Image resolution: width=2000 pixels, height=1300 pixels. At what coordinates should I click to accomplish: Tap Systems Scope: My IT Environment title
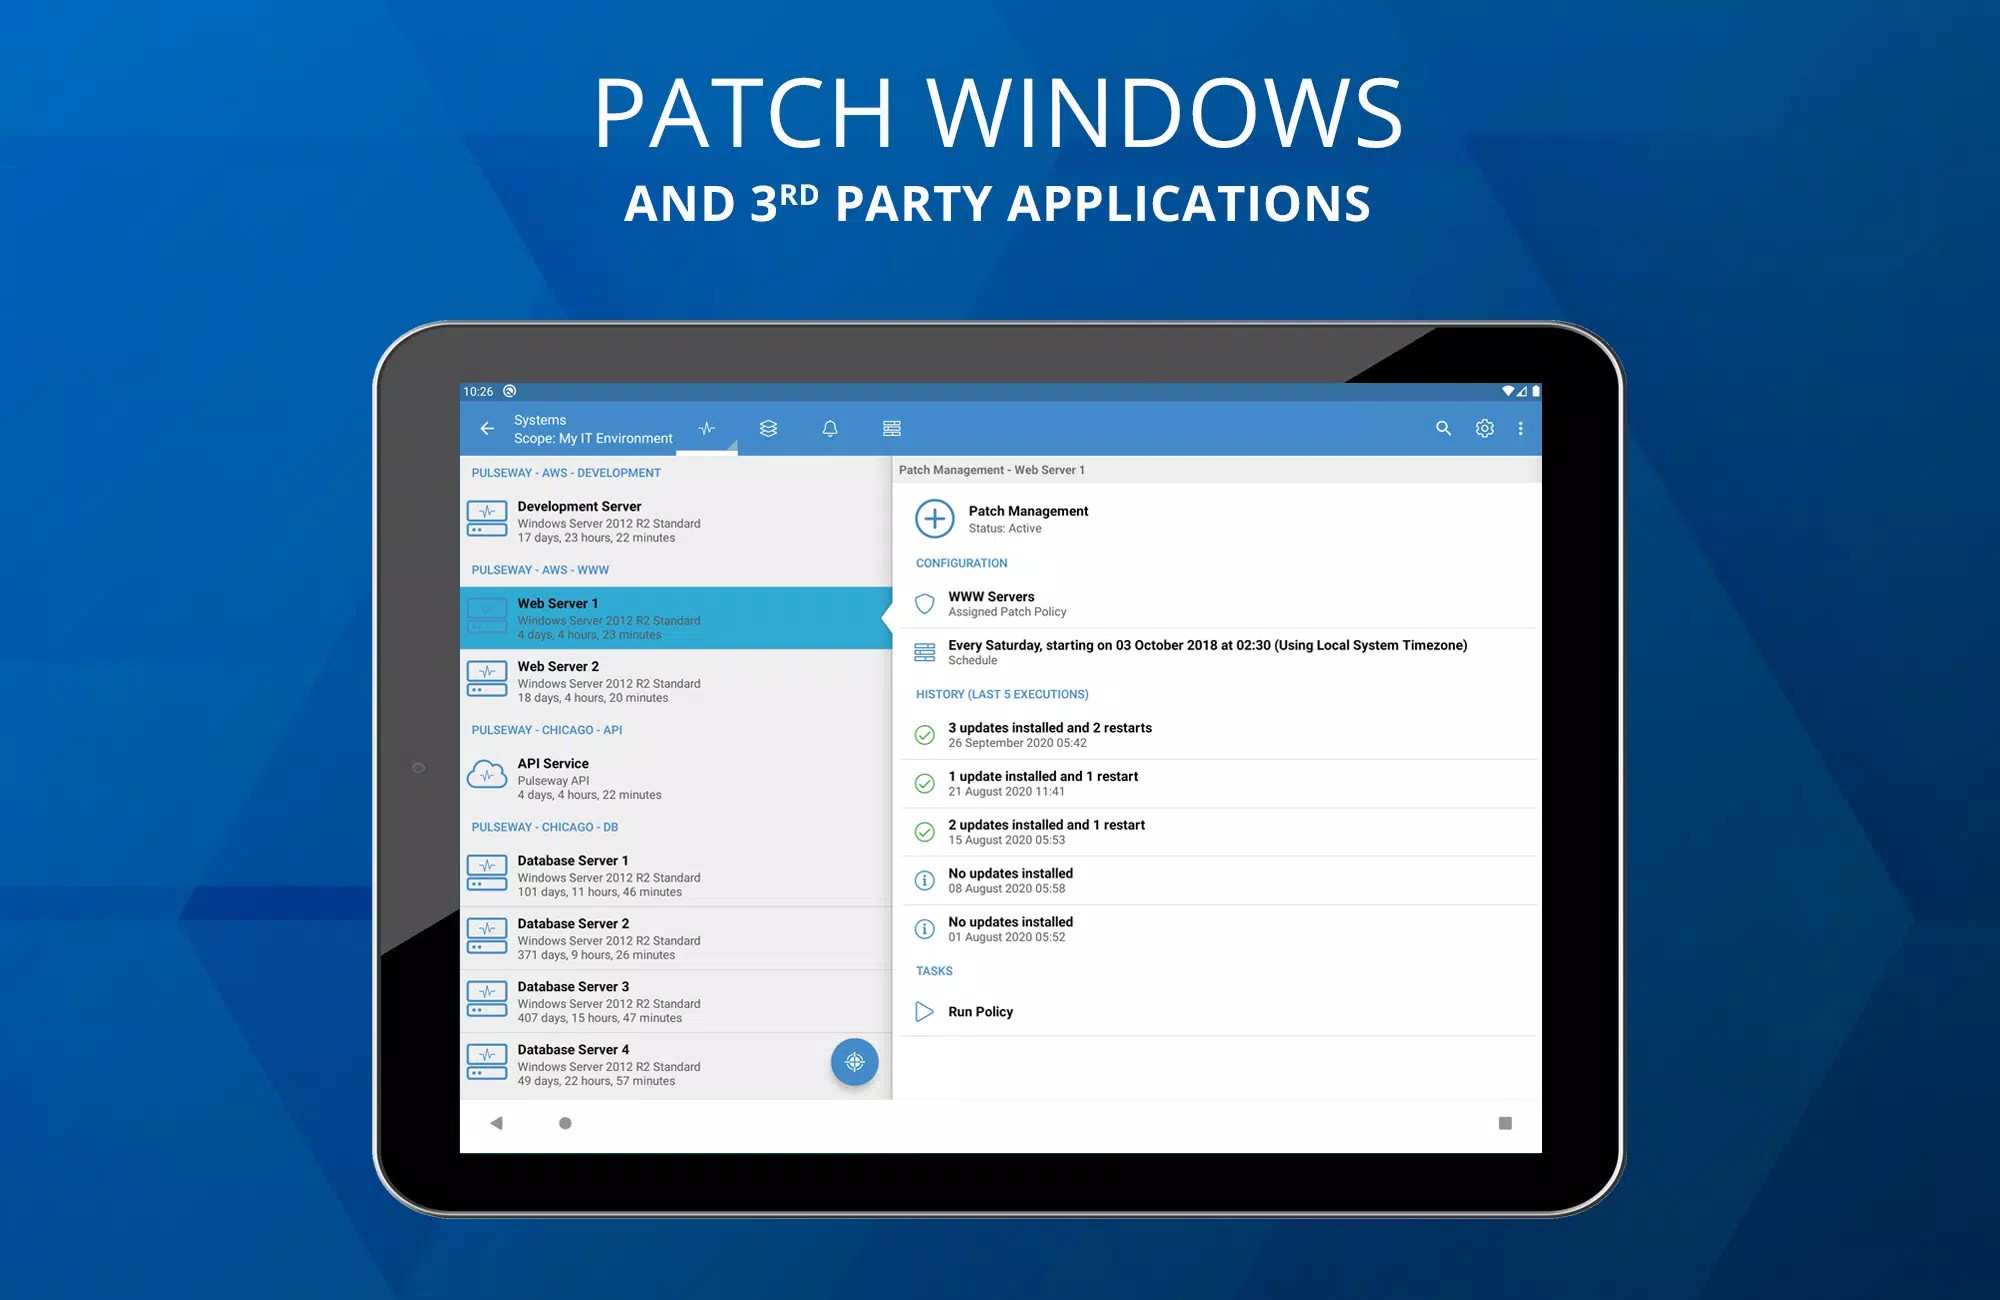coord(593,429)
